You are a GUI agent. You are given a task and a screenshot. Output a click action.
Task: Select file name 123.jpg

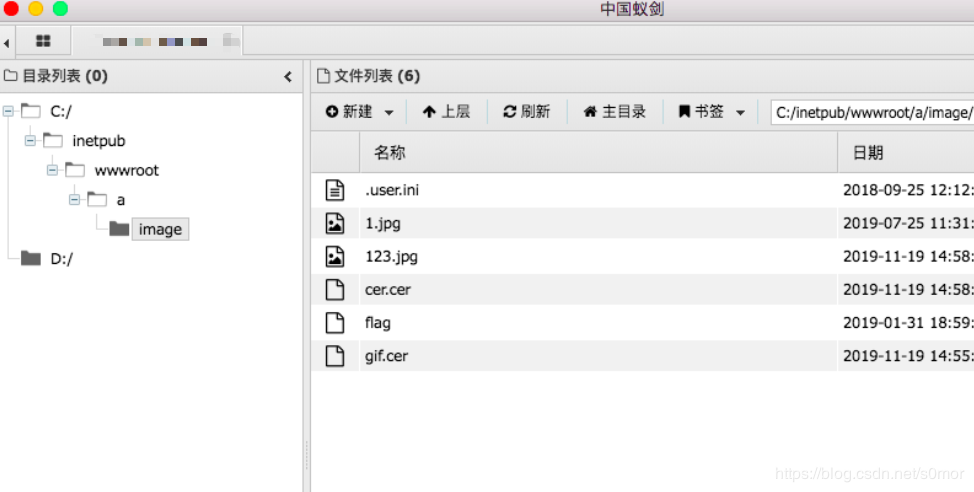(391, 256)
